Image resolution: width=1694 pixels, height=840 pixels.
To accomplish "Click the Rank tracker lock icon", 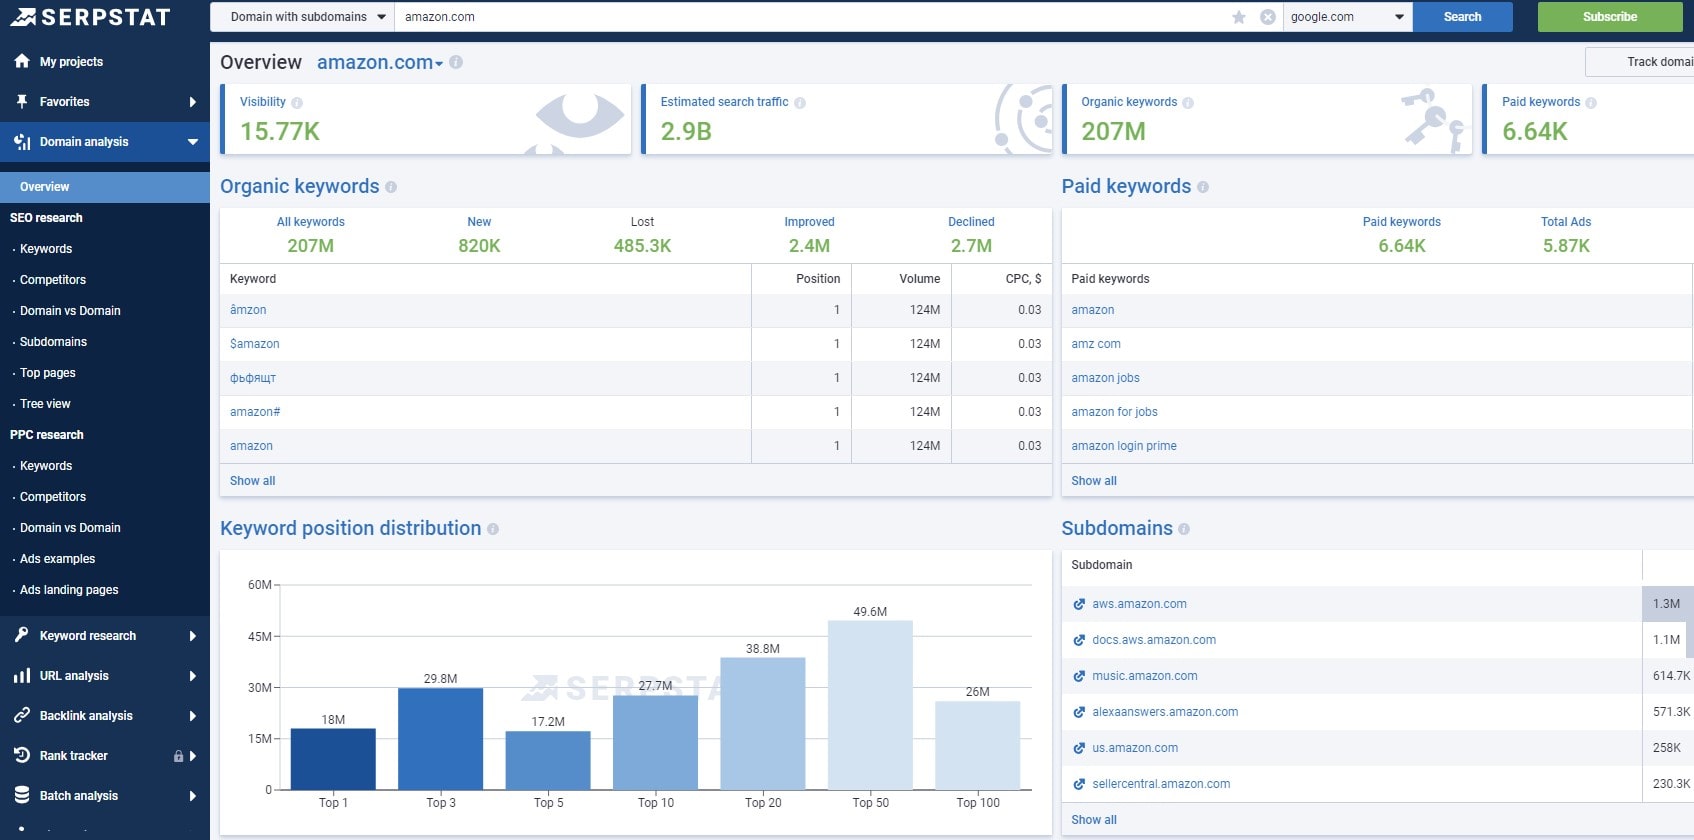I will [x=178, y=756].
